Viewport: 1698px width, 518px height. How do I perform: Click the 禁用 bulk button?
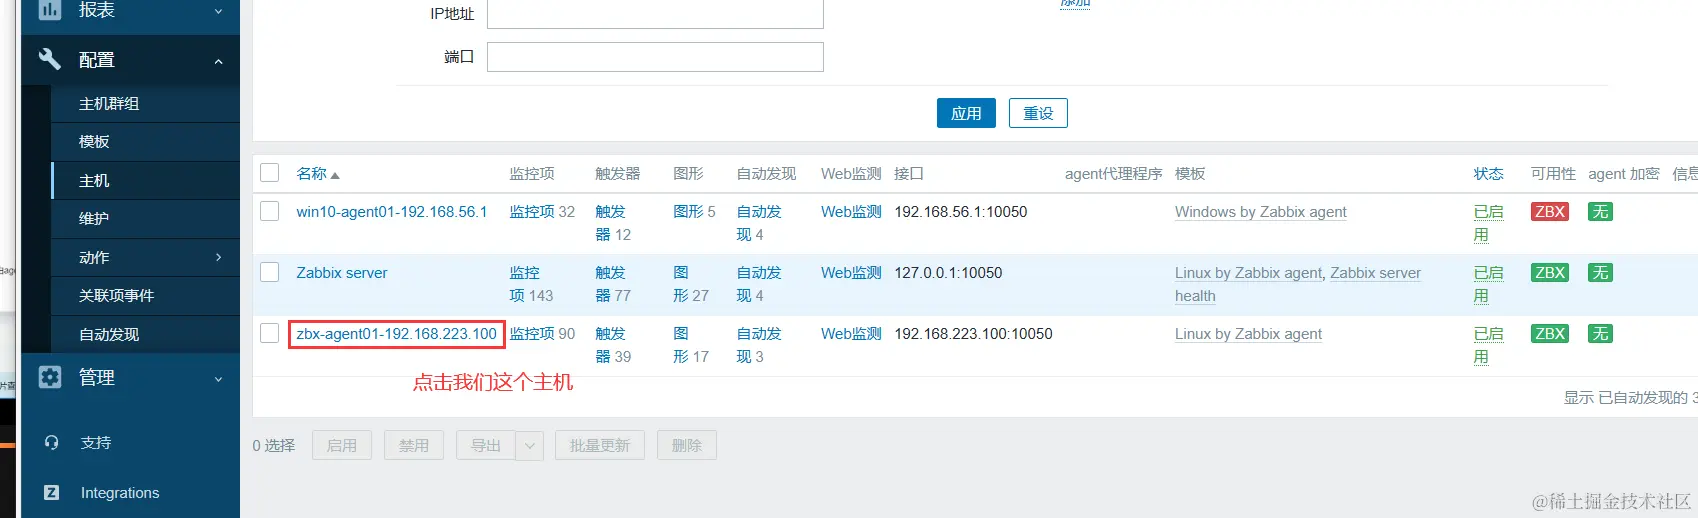pyautogui.click(x=414, y=445)
